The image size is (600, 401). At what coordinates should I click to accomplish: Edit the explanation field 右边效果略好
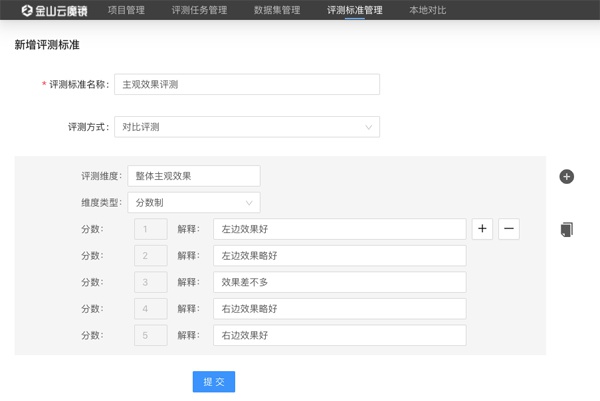[x=339, y=309]
